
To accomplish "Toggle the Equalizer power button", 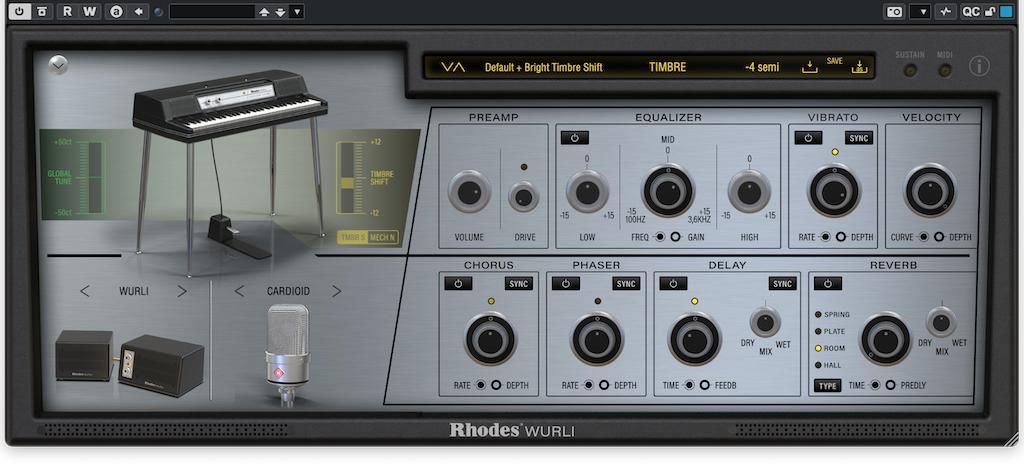I will [575, 138].
